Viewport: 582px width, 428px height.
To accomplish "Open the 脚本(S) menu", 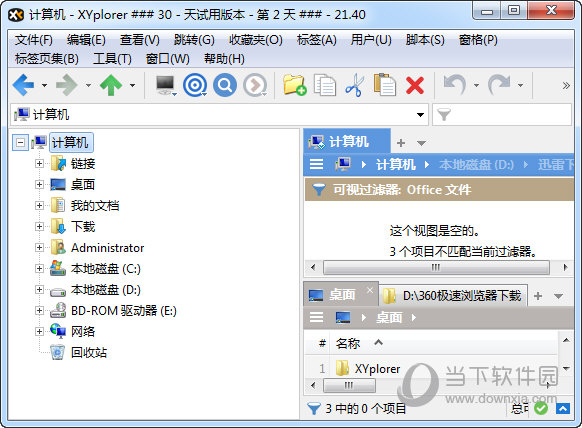I will pos(425,40).
